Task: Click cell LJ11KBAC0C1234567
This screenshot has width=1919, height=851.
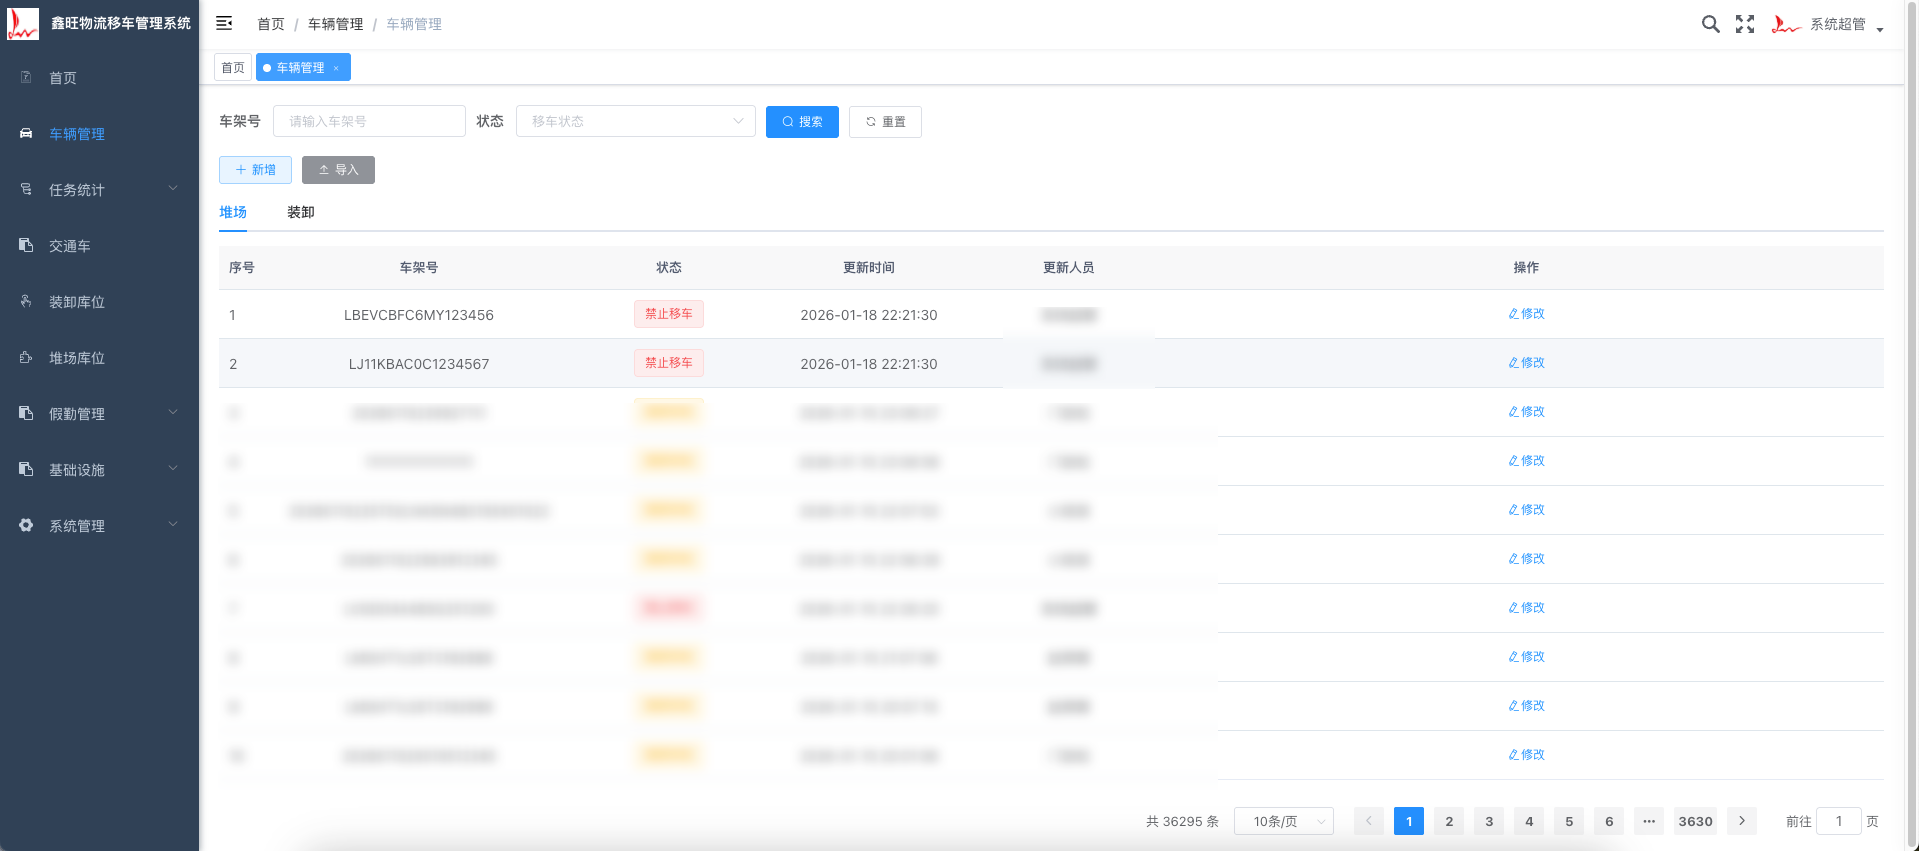Action: coord(419,364)
